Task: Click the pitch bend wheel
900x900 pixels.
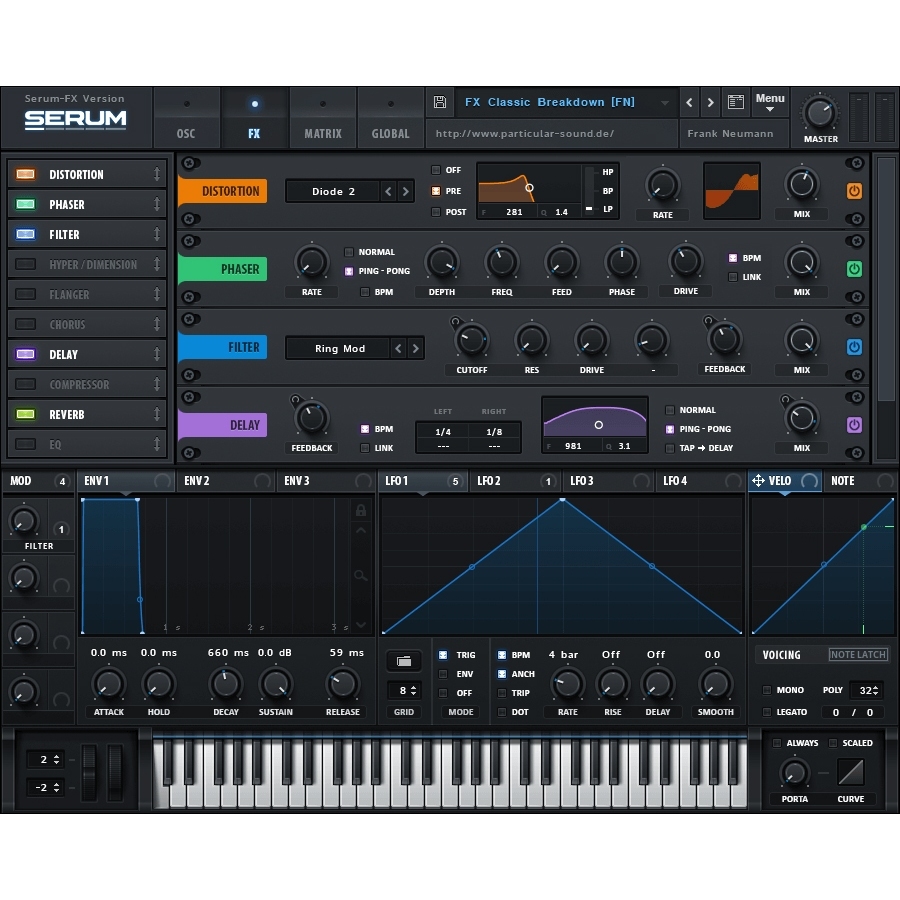Action: 89,772
